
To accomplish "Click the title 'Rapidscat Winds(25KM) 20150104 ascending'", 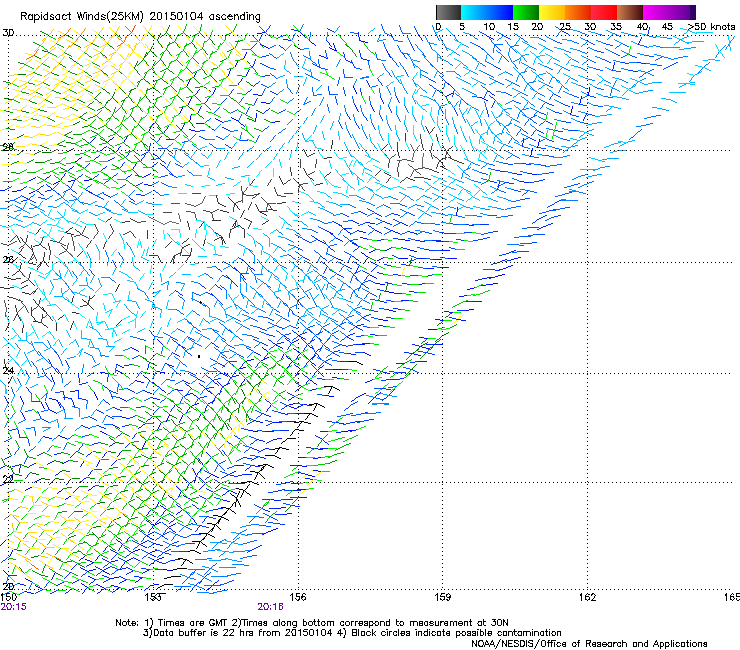I will click(140, 16).
